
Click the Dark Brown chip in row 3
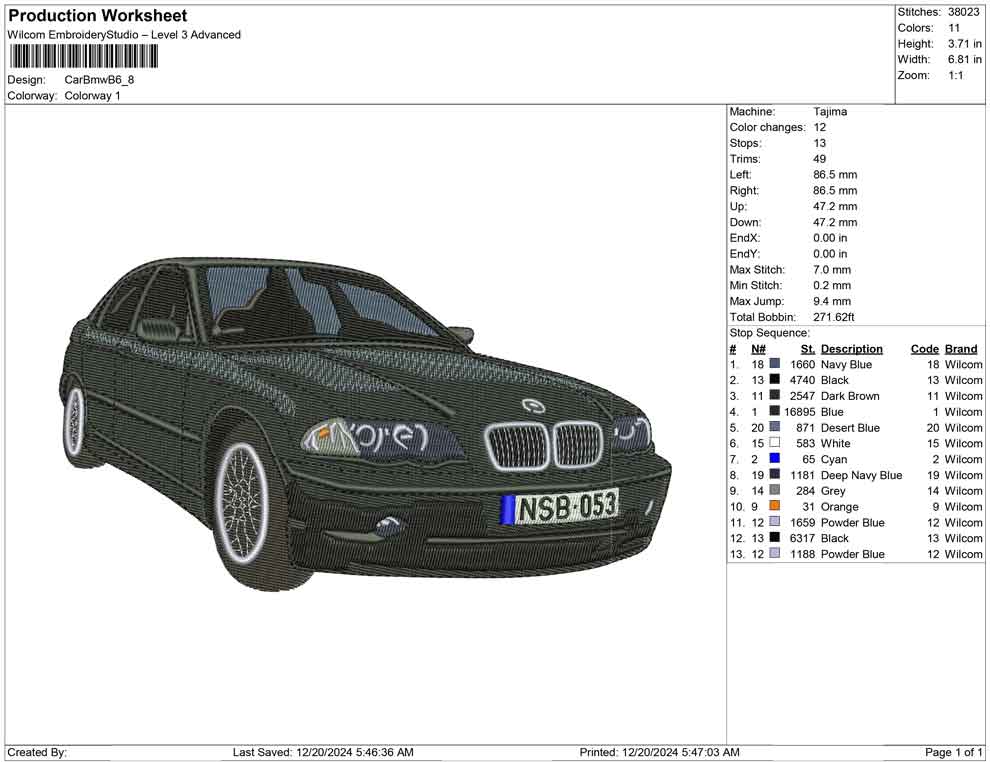click(775, 396)
